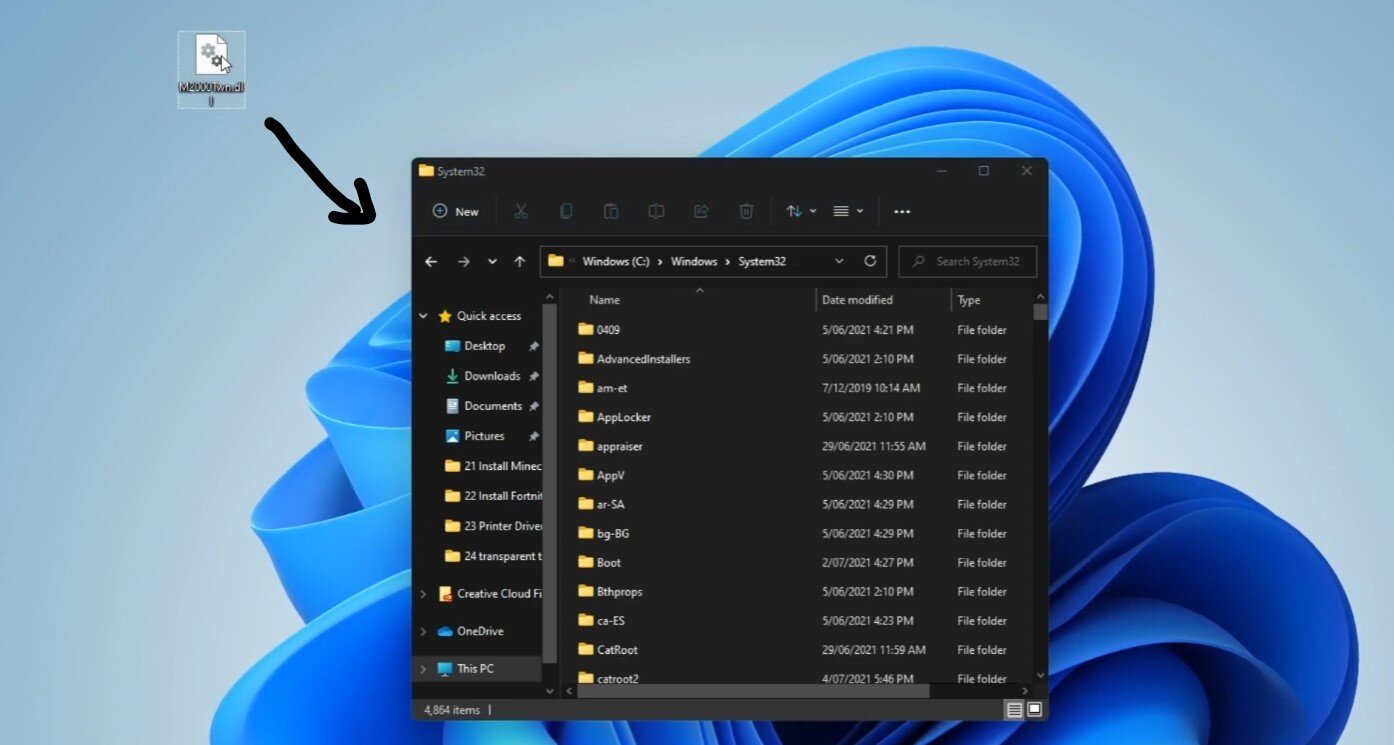This screenshot has height=745, width=1394.
Task: Open the 24 transparent folder in sidebar
Action: [493, 556]
